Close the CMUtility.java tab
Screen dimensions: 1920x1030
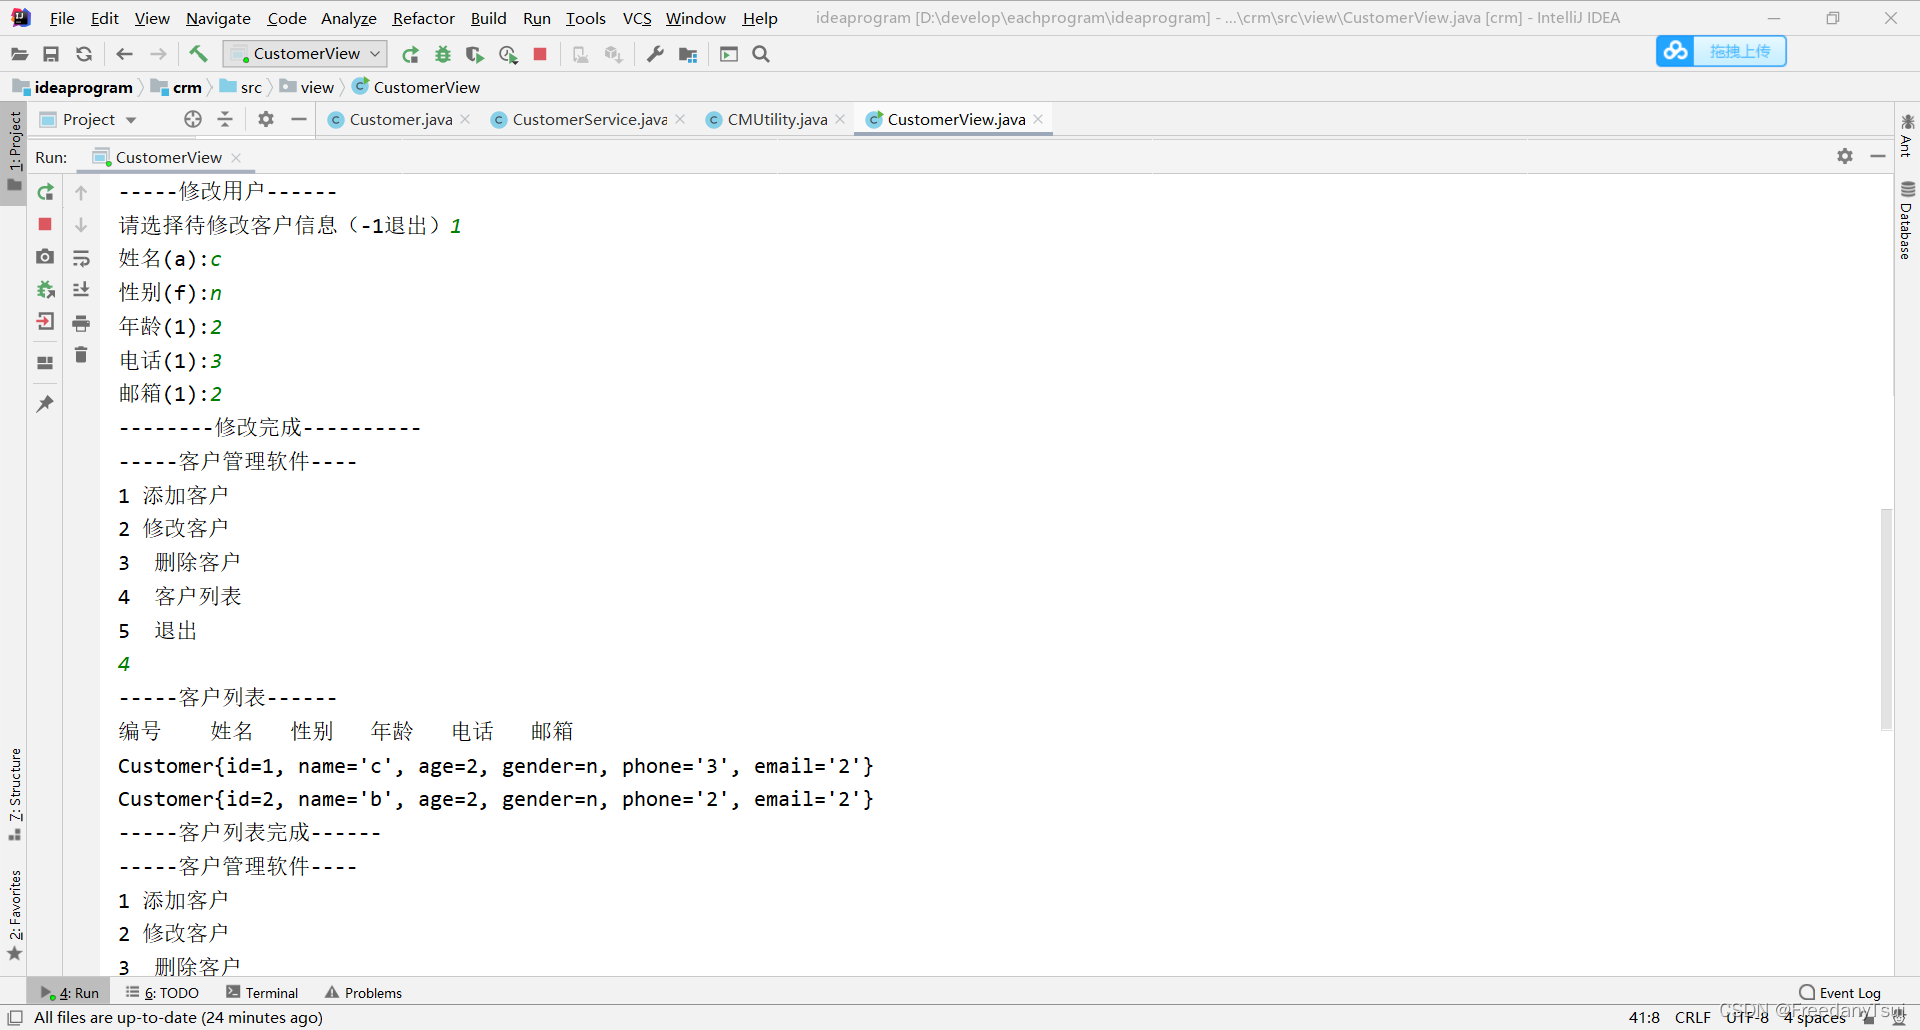[840, 120]
